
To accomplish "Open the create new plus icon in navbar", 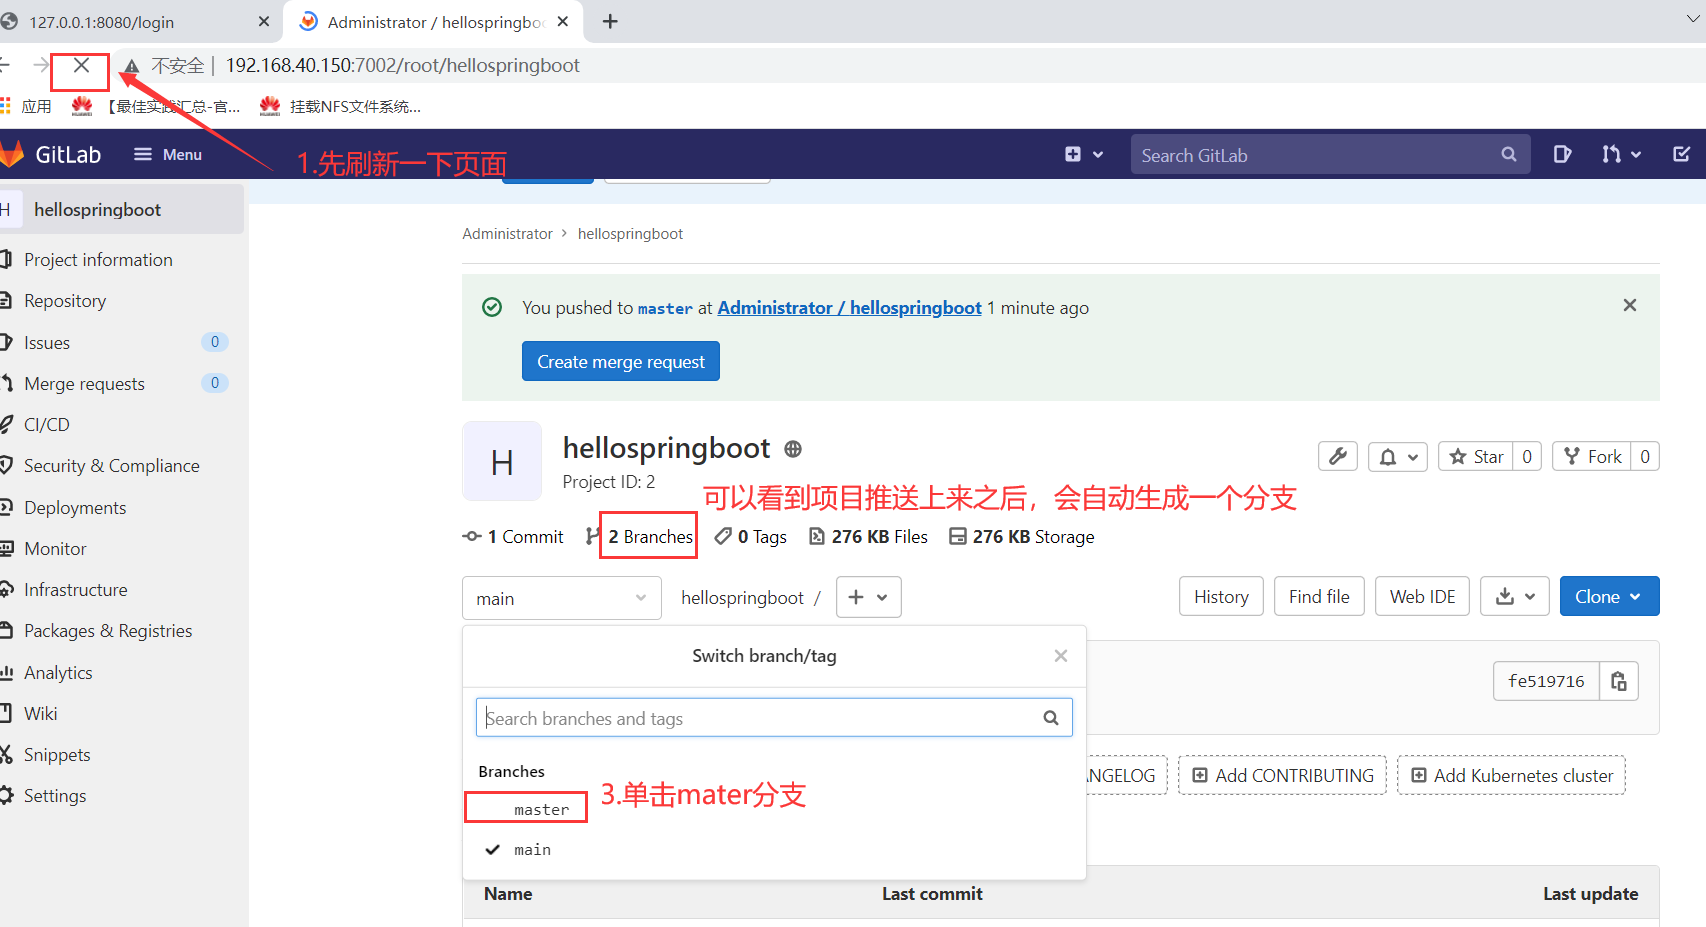I will pyautogui.click(x=1084, y=154).
